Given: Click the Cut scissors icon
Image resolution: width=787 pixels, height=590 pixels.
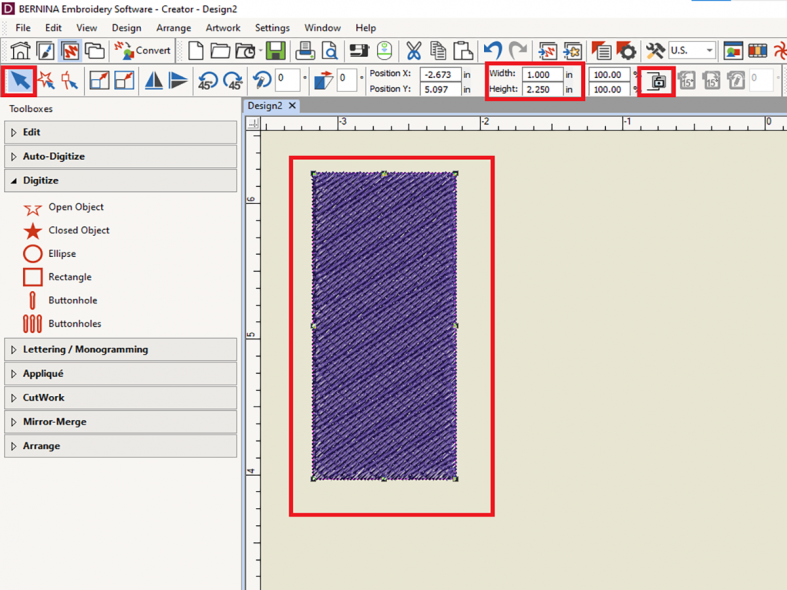Looking at the screenshot, I should [x=413, y=50].
